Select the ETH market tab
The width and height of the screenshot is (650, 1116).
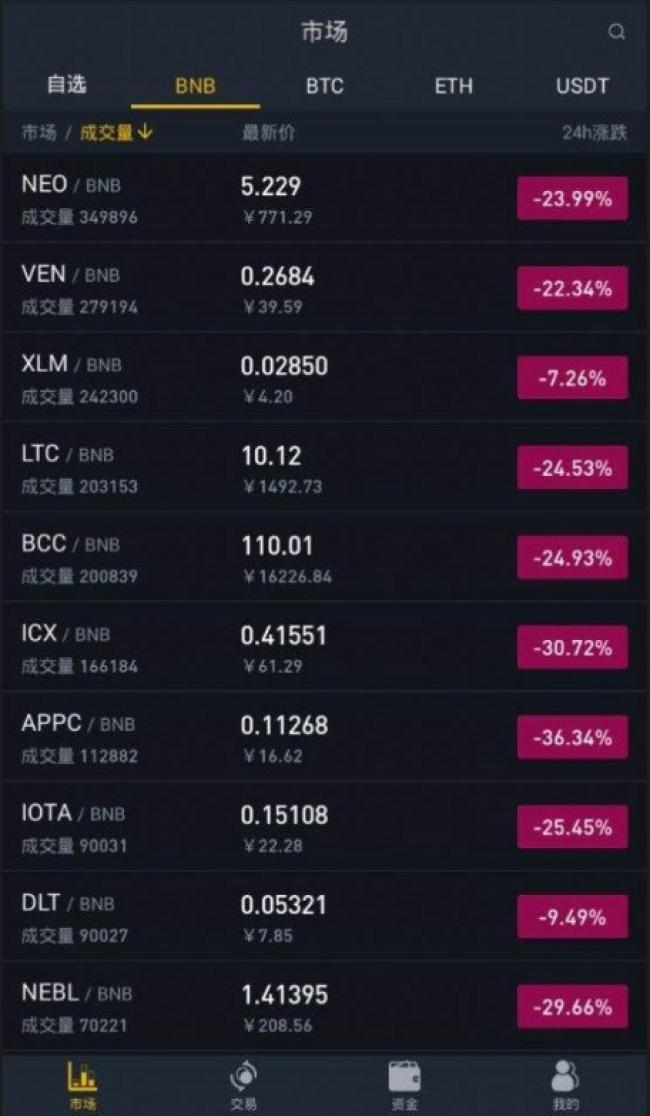(x=453, y=86)
